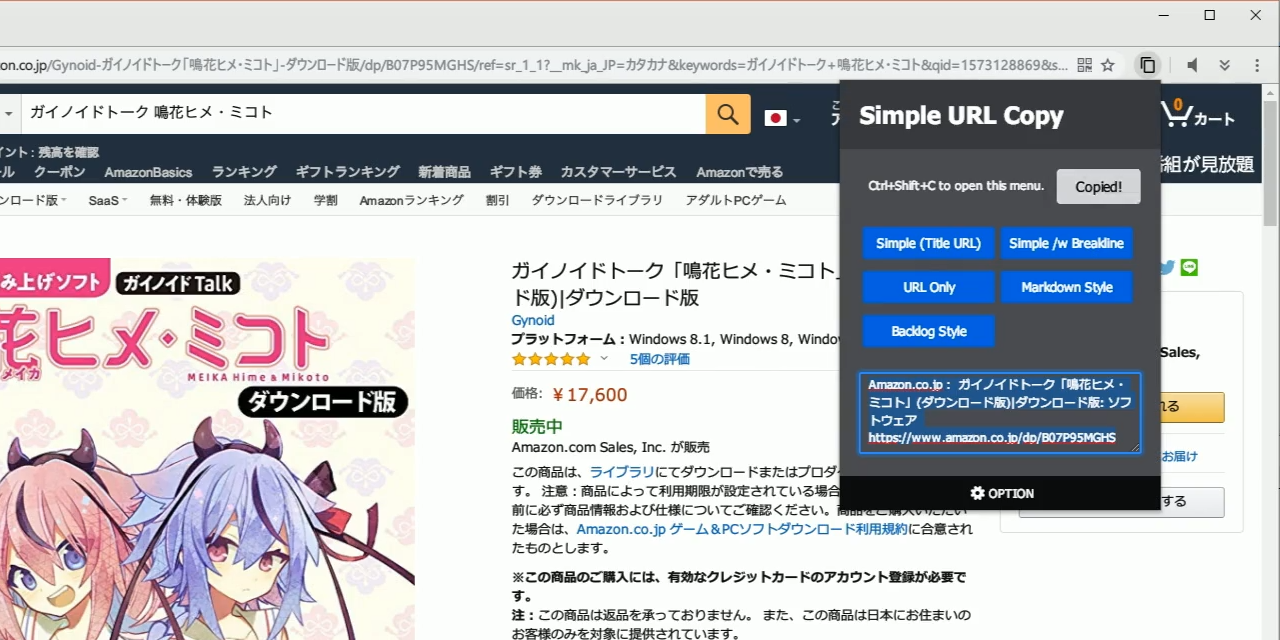Open 割引 subnav link
Viewport: 1280px width, 640px height.
498,200
